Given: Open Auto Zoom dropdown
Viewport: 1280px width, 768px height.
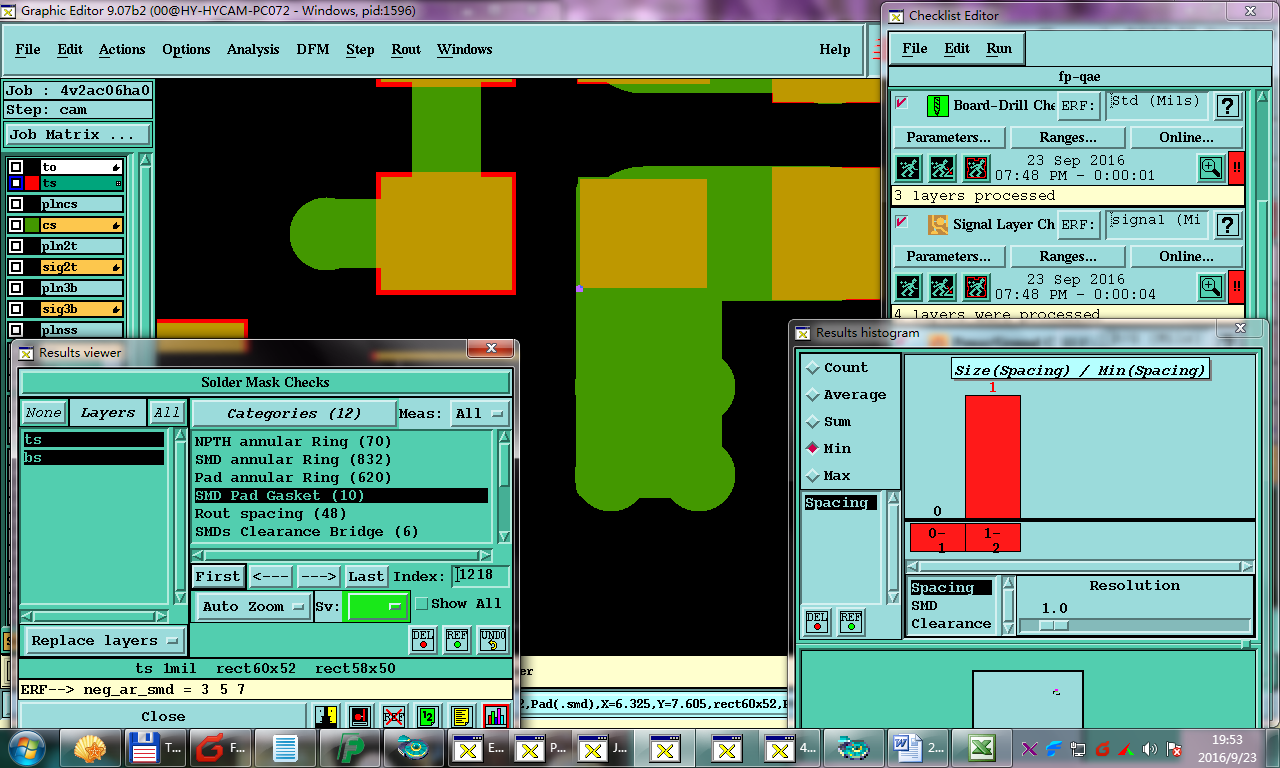Looking at the screenshot, I should (x=253, y=607).
